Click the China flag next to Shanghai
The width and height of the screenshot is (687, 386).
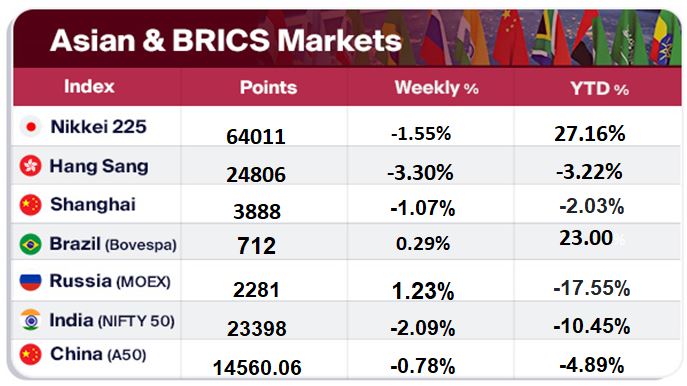(x=31, y=205)
